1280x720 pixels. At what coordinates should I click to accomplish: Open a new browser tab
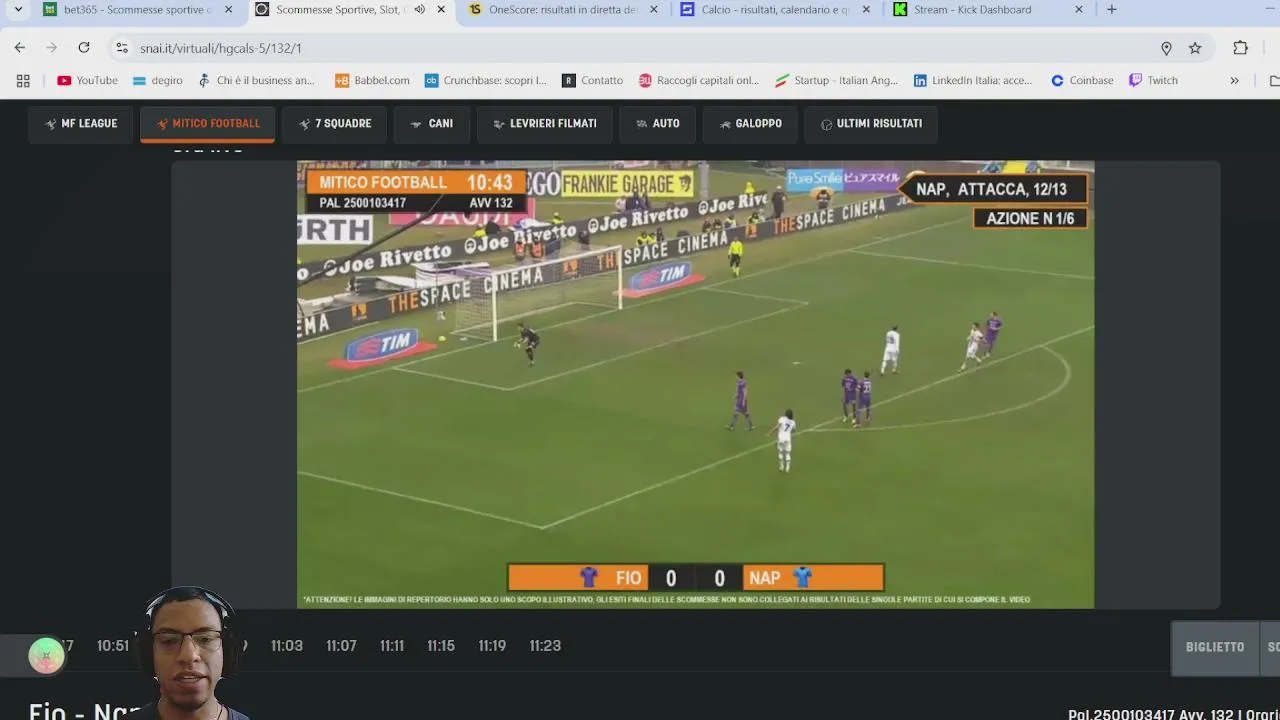click(1111, 9)
